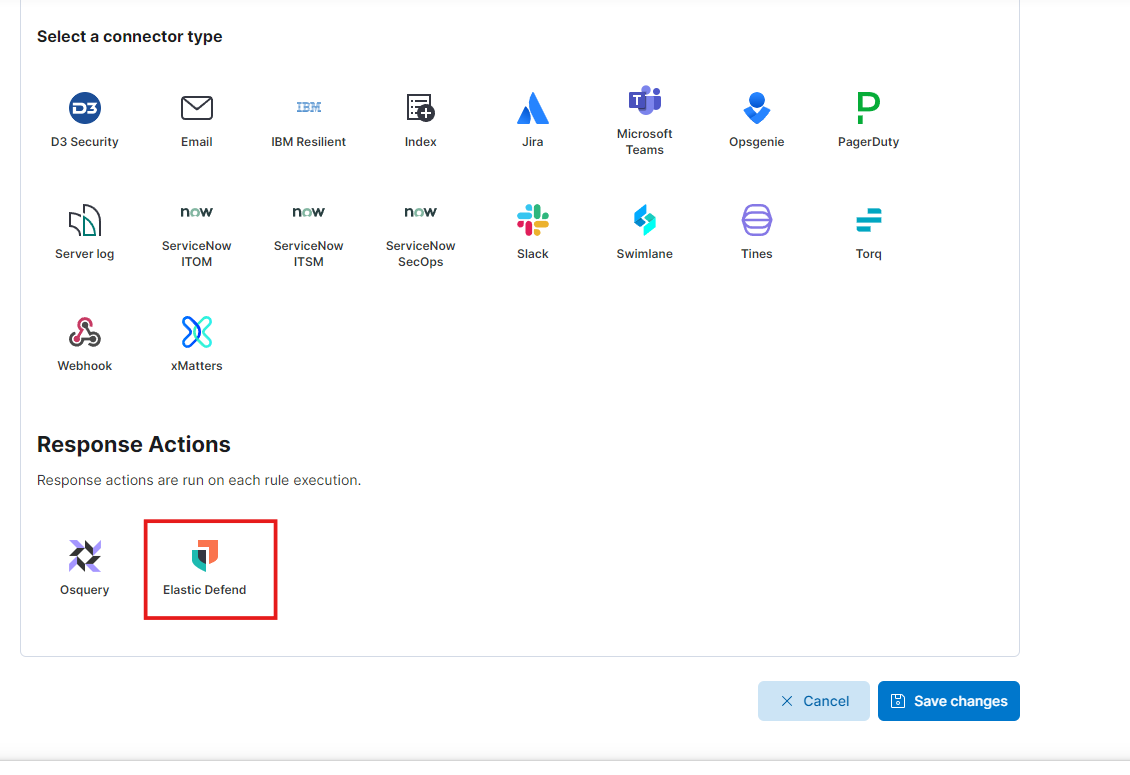
Task: Select the D3 Security connector icon
Action: click(85, 108)
